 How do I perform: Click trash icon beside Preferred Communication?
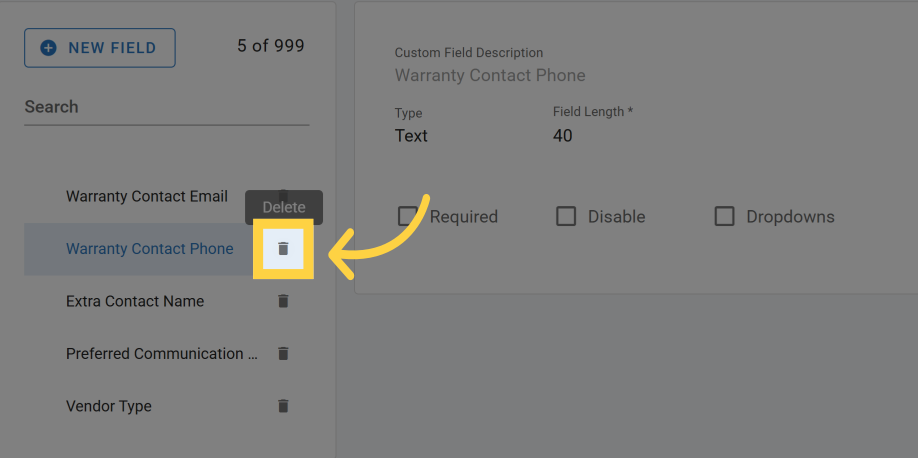pos(283,353)
